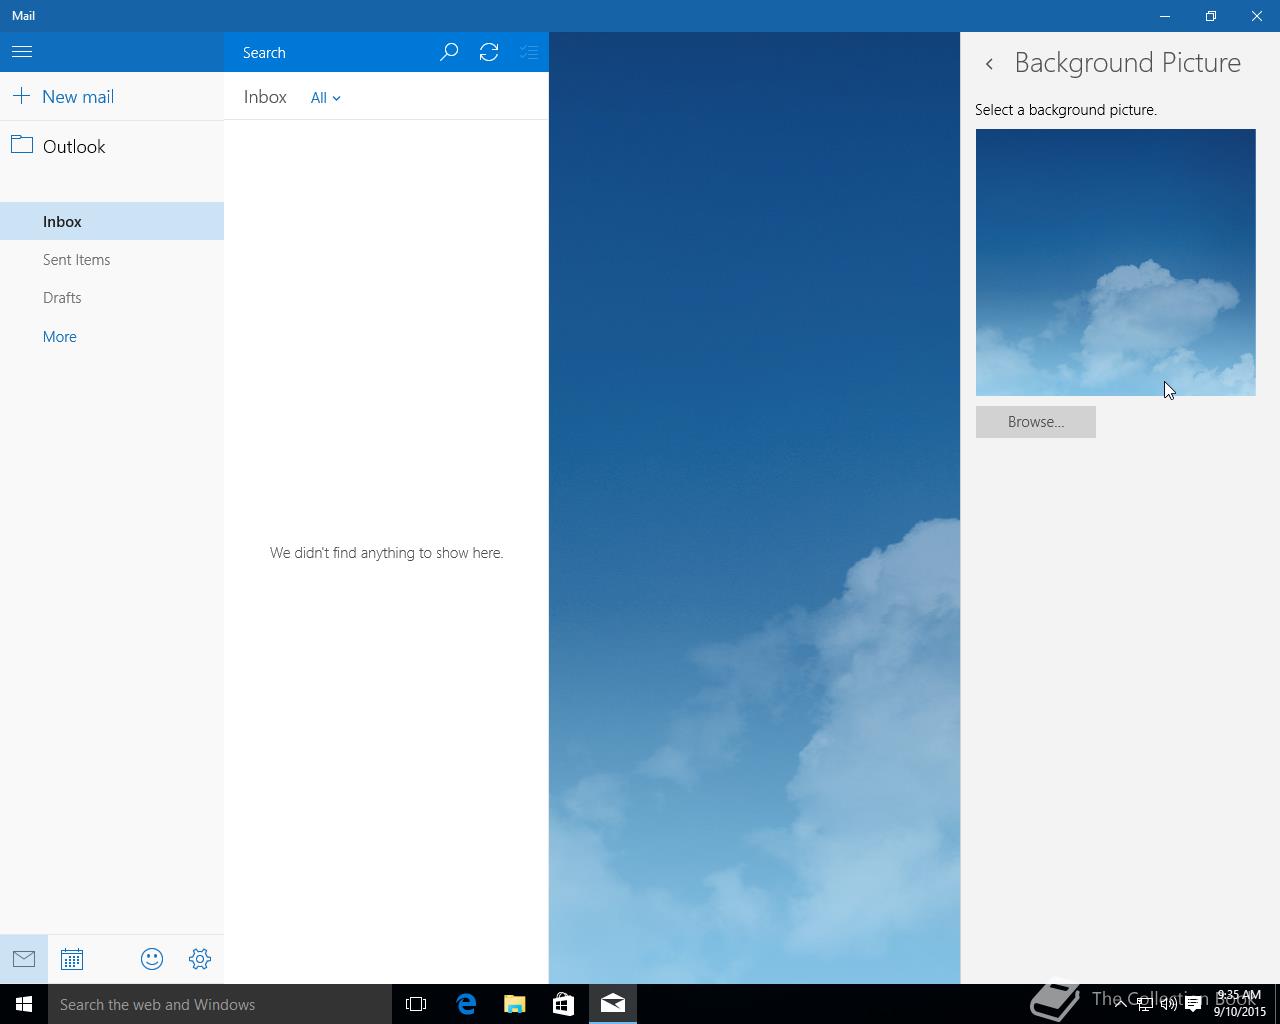Click Browse to choose a picture
This screenshot has width=1280, height=1024.
(1035, 422)
